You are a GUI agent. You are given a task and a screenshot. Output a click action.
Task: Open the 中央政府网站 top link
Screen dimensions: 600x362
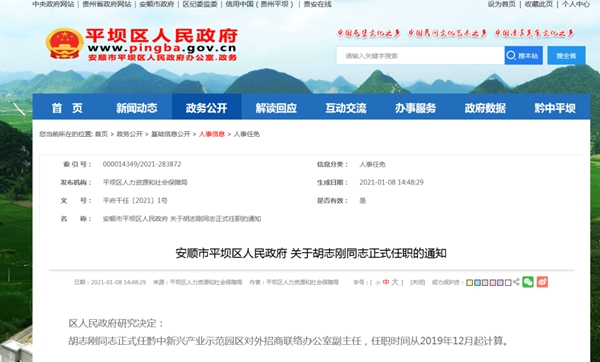[53, 4]
